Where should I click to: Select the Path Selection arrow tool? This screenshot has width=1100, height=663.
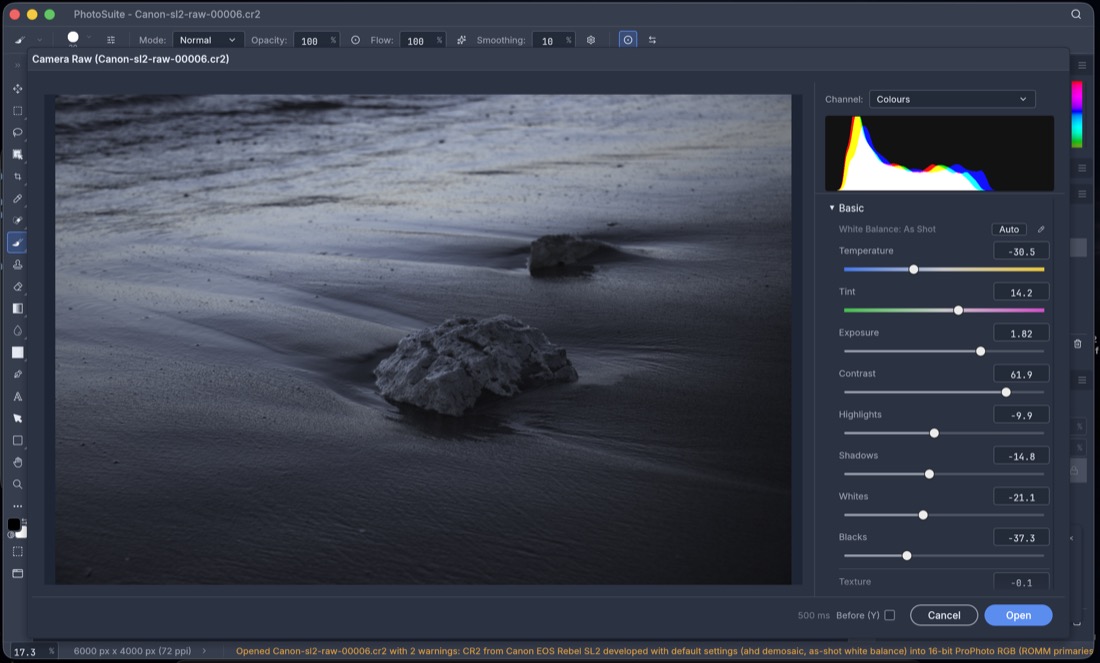click(x=18, y=418)
